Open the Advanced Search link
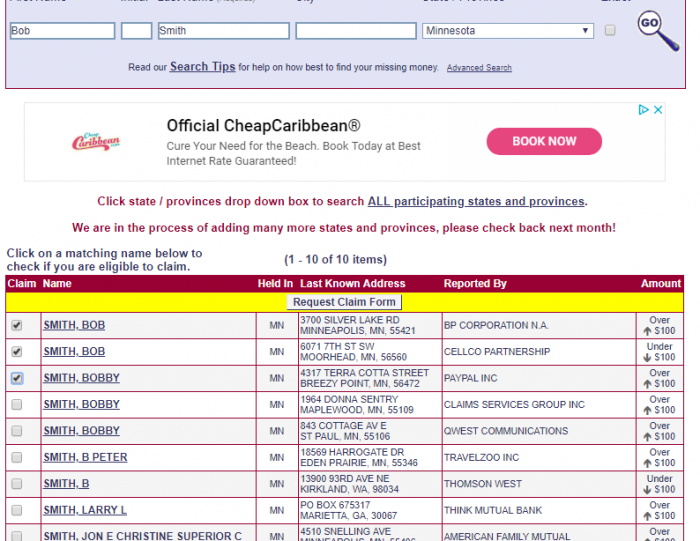The width and height of the screenshot is (700, 541). (x=479, y=68)
